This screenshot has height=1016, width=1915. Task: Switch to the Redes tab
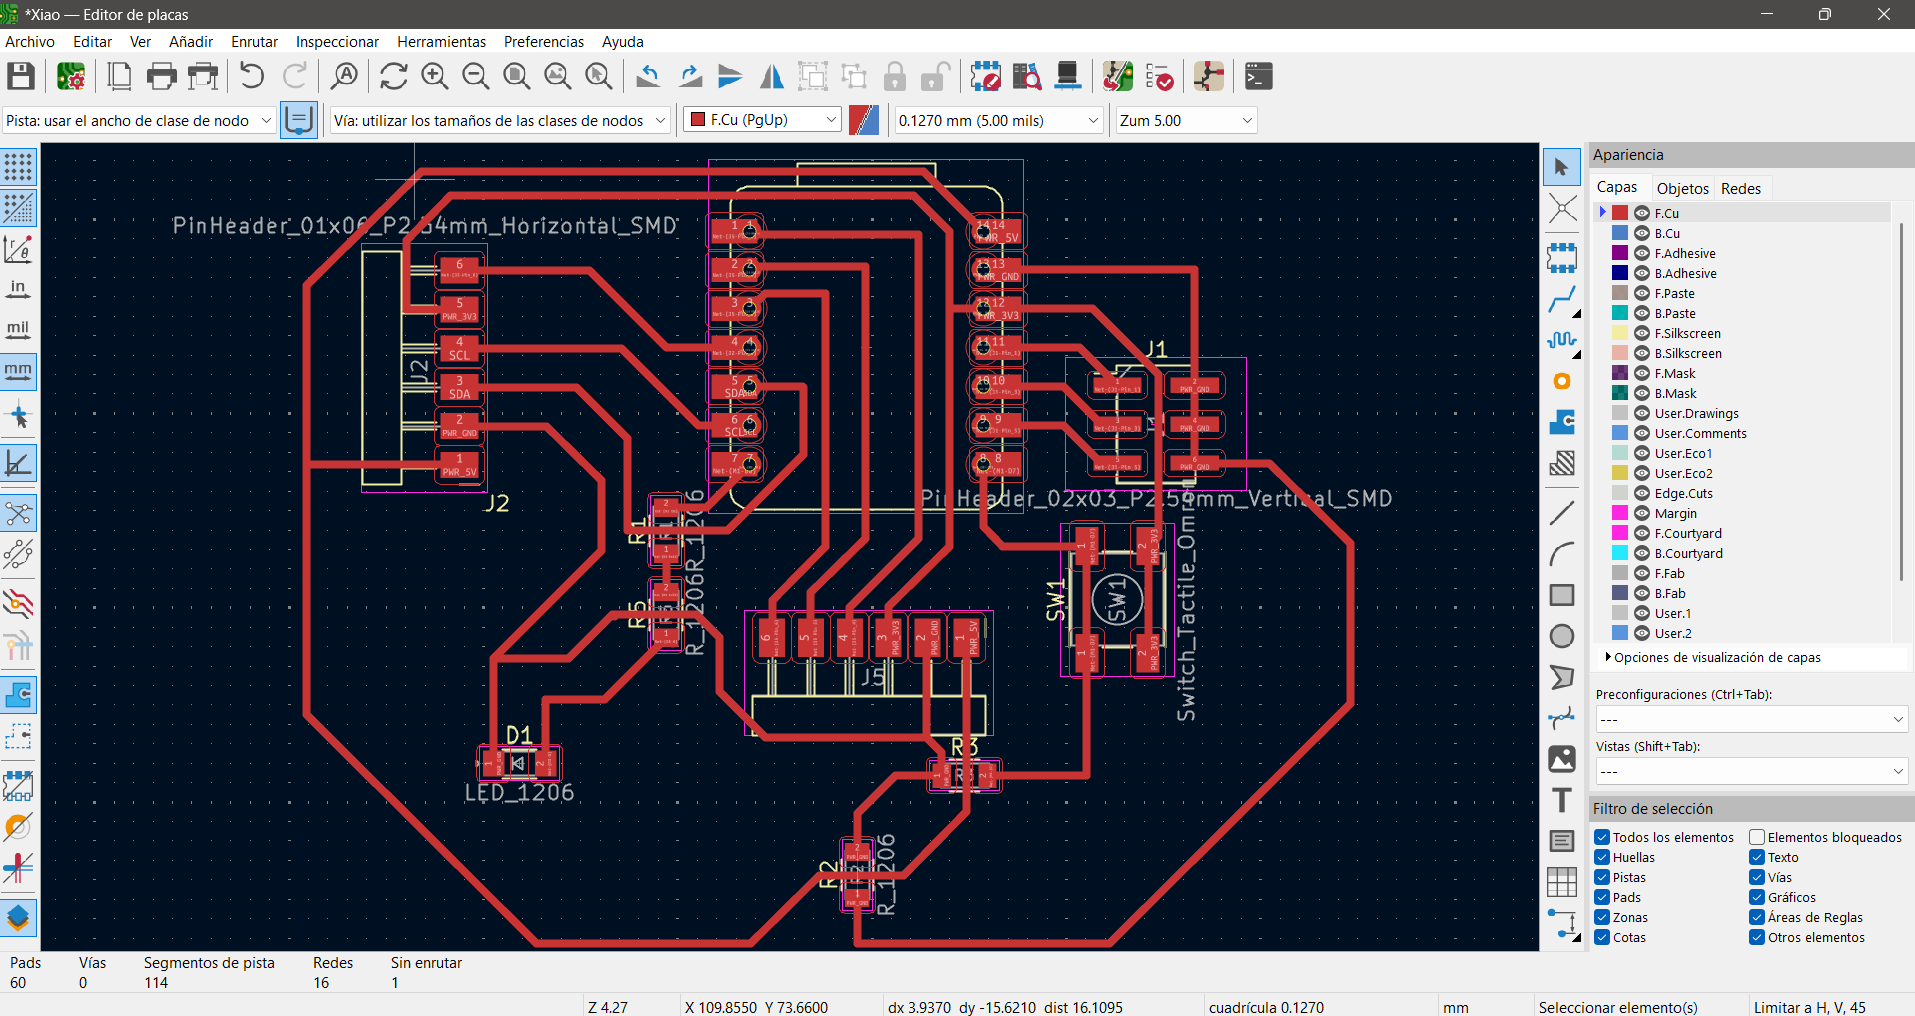(1740, 188)
